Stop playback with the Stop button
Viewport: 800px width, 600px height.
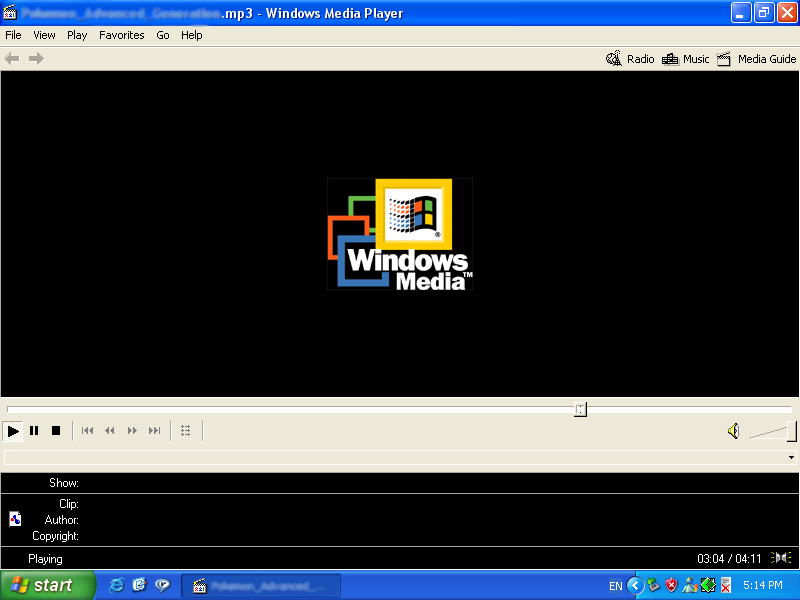point(56,431)
